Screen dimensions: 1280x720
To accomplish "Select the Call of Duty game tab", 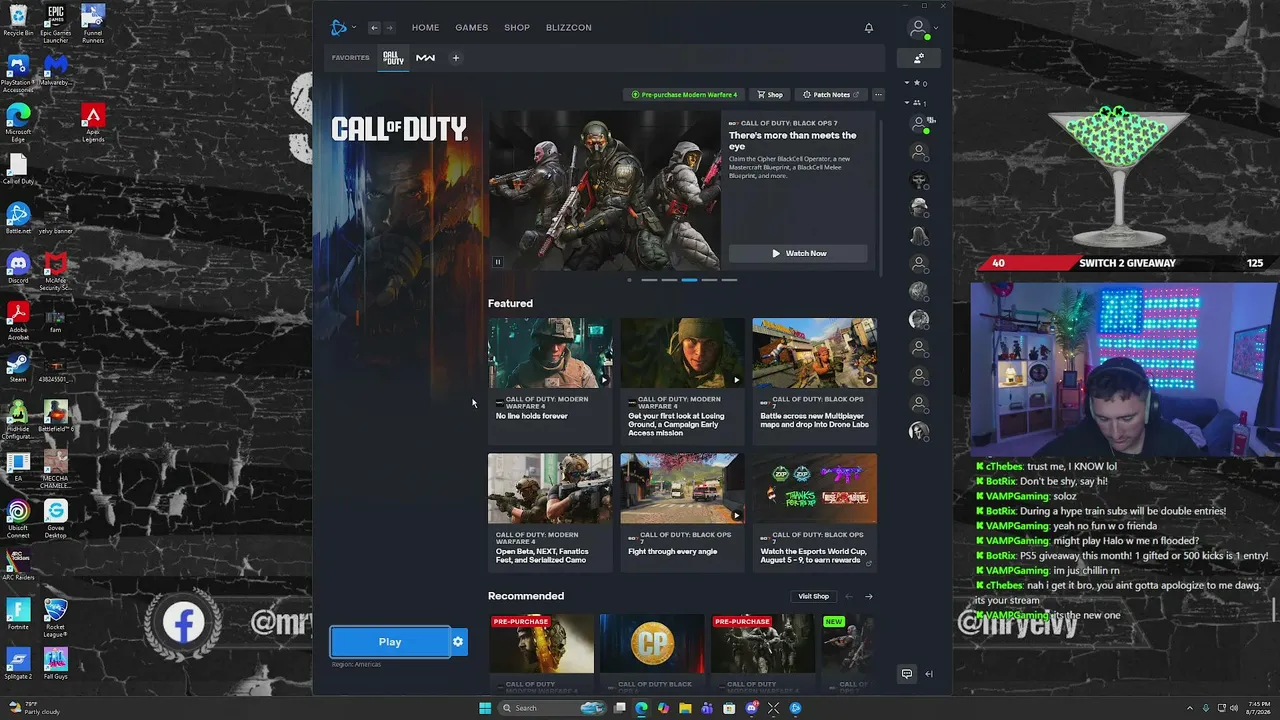I will (x=394, y=58).
